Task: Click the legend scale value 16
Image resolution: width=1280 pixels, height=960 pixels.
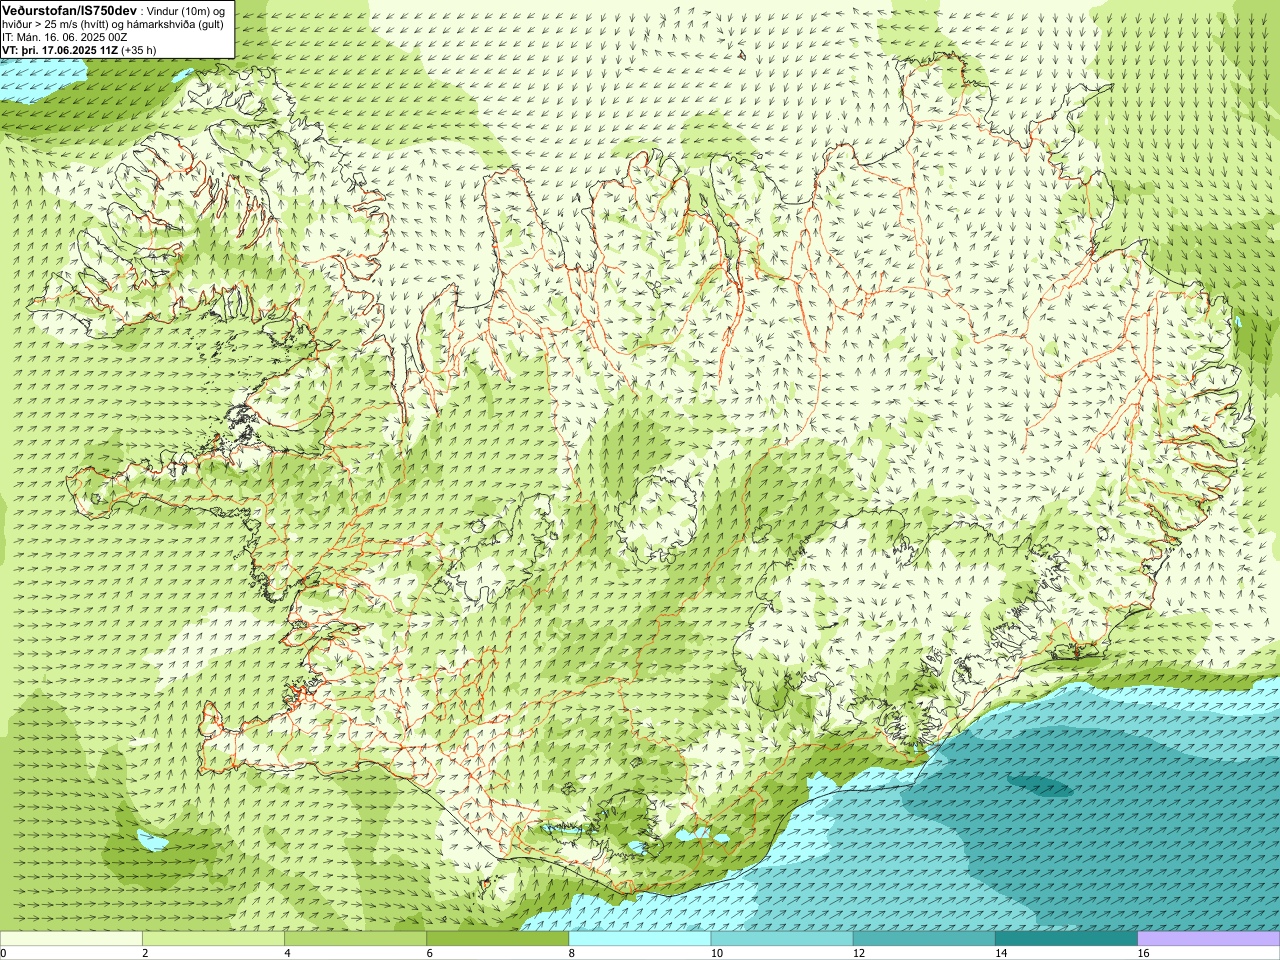Action: click(1143, 953)
